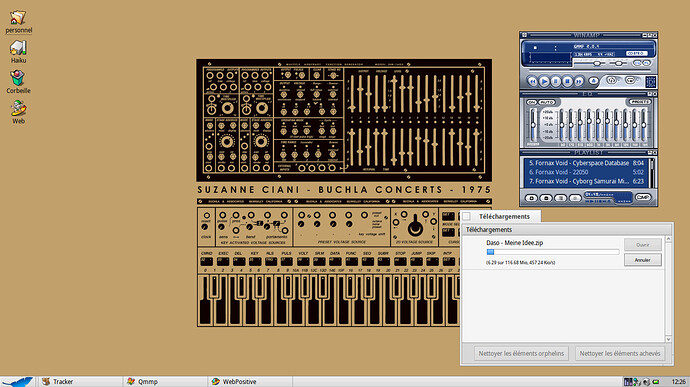This screenshot has width=690, height=387.
Task: Turn the equalizer ON button
Action: coord(532,102)
